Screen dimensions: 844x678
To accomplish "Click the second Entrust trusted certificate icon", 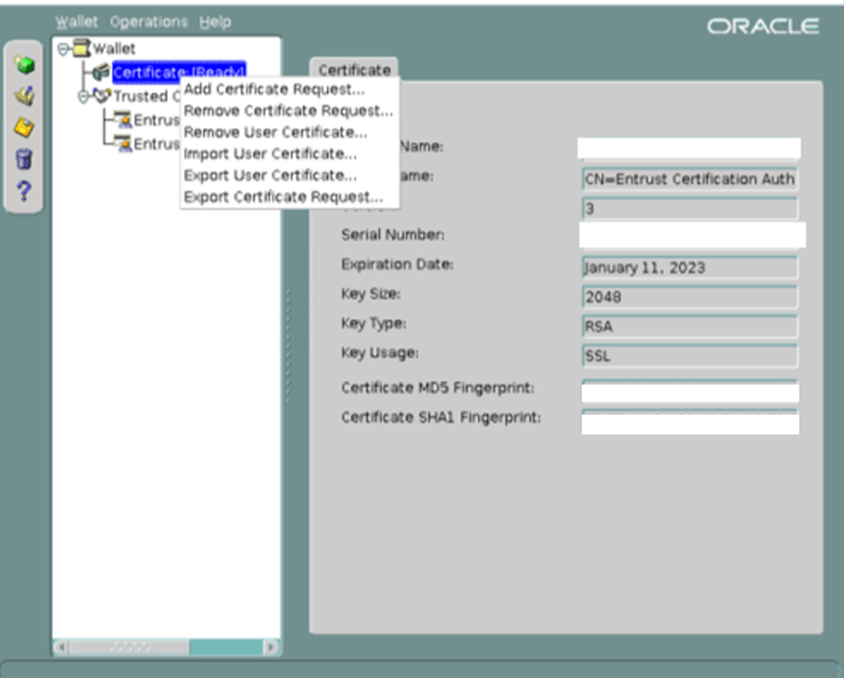I will pos(123,143).
